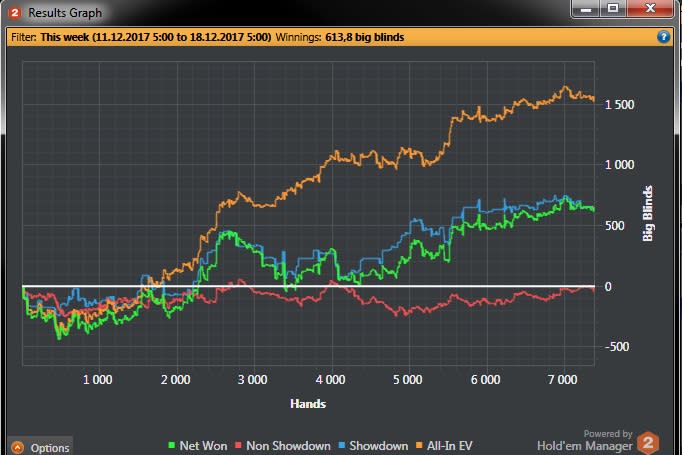Toggle the Net Won green legend swatch

[x=171, y=445]
